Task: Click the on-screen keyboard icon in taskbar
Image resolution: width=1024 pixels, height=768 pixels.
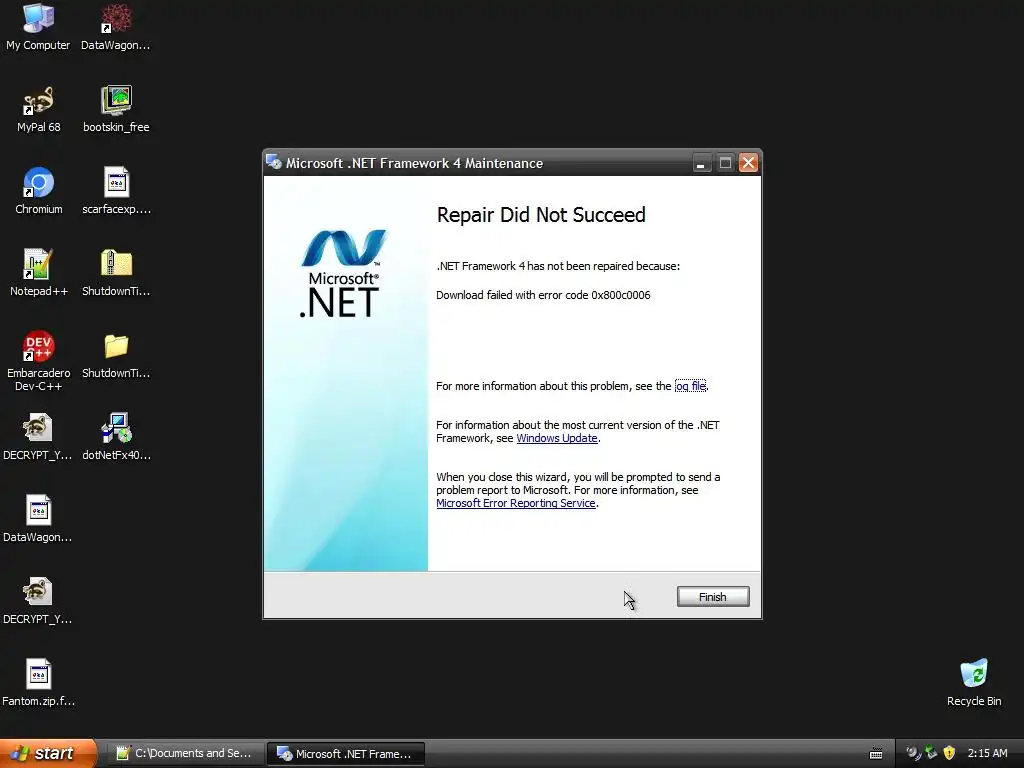Action: click(x=876, y=754)
